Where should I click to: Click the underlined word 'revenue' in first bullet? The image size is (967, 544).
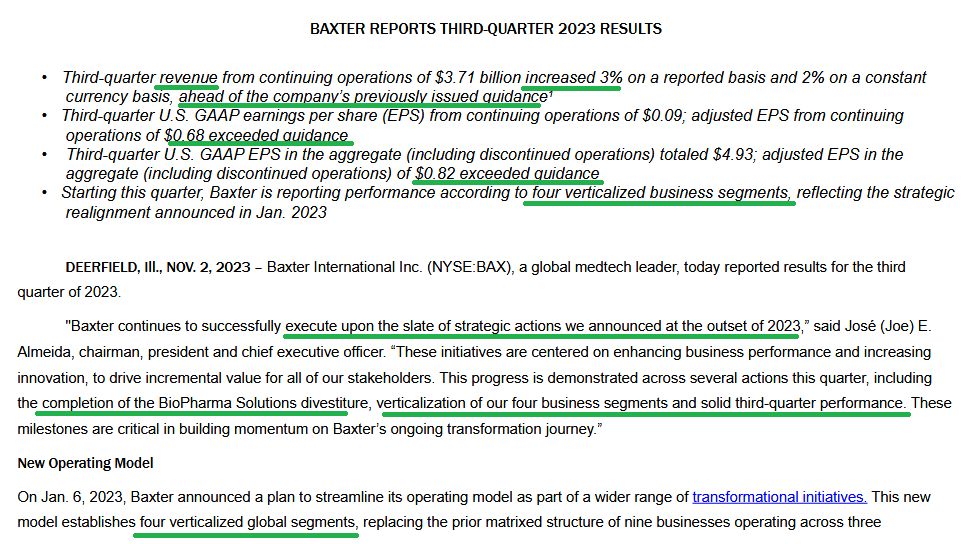click(x=189, y=78)
